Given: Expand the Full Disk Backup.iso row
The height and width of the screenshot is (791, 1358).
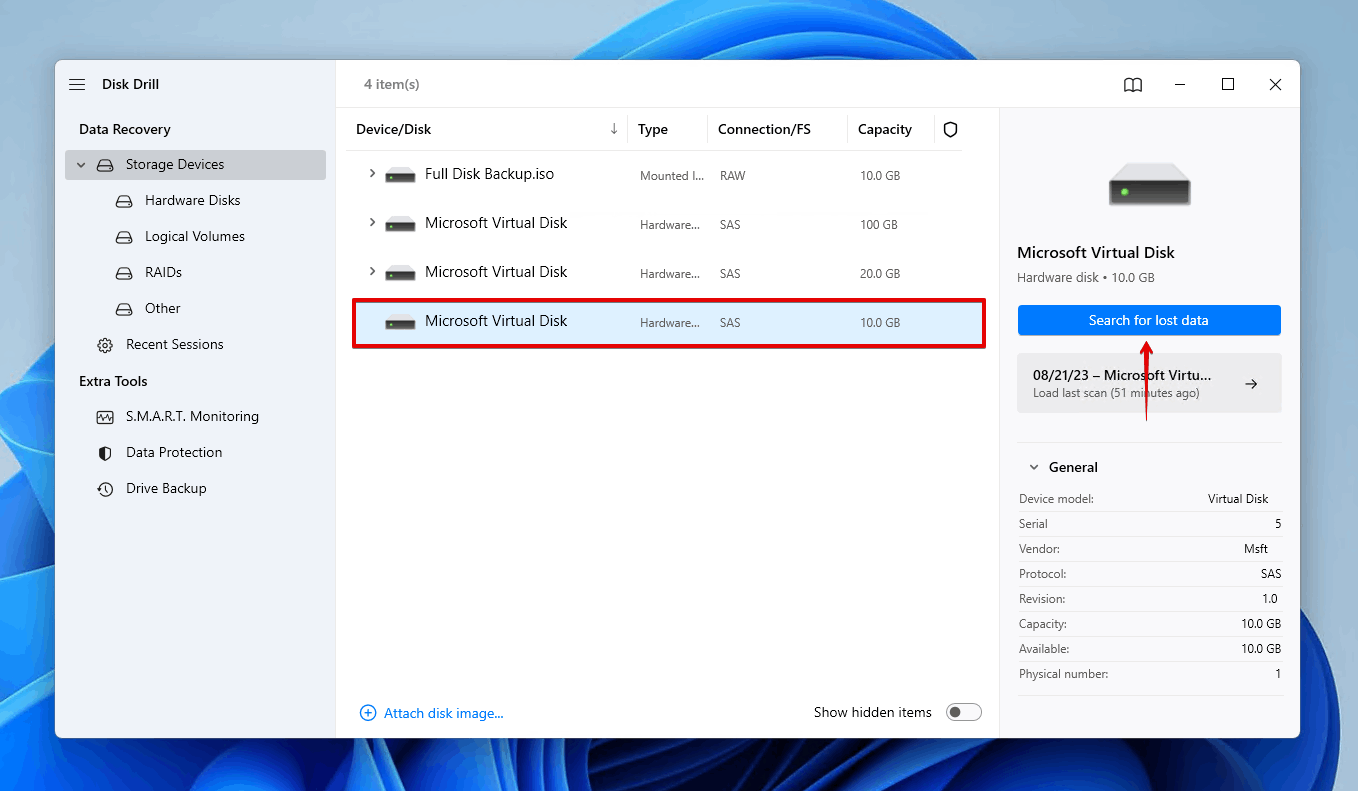Looking at the screenshot, I should pos(372,174).
